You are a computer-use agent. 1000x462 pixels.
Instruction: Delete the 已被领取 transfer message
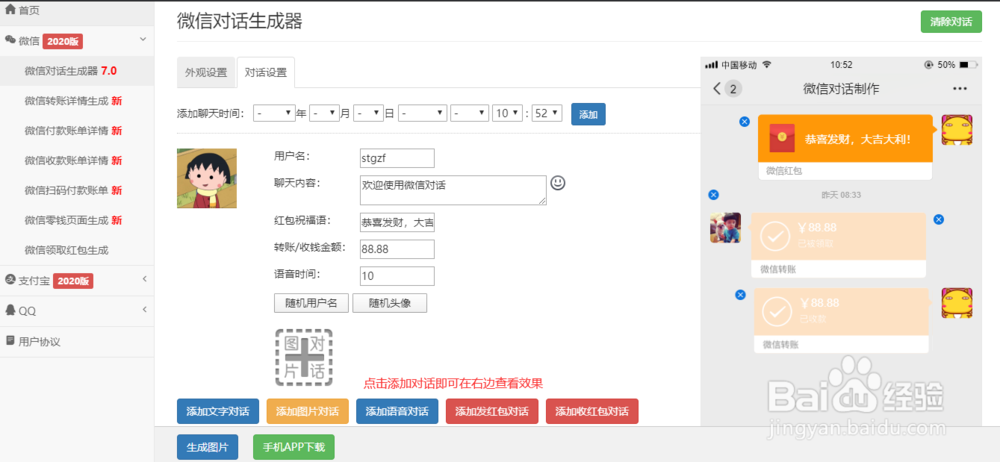click(x=938, y=219)
